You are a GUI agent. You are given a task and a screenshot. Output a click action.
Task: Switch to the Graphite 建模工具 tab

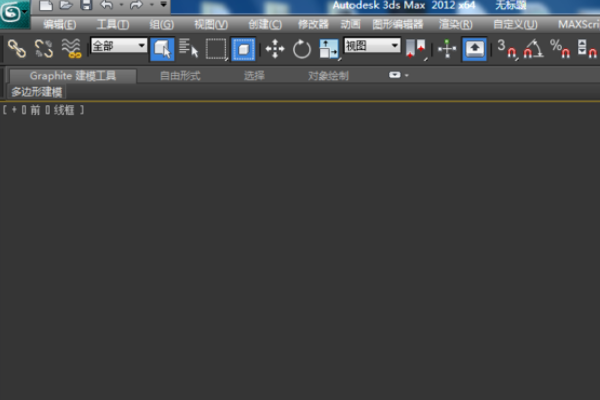coord(73,76)
